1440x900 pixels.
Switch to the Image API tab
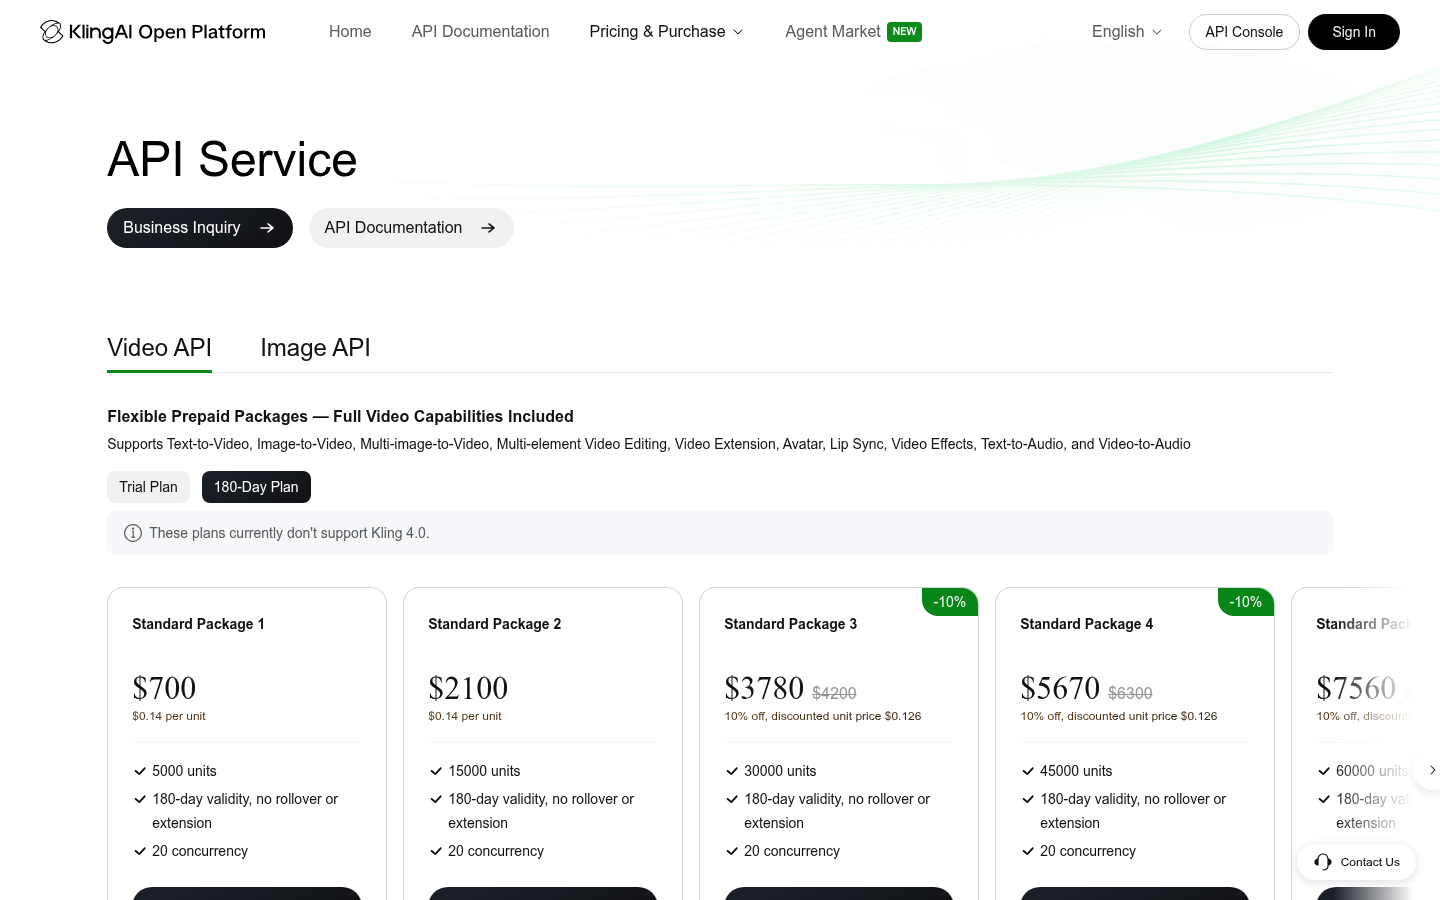click(x=315, y=348)
